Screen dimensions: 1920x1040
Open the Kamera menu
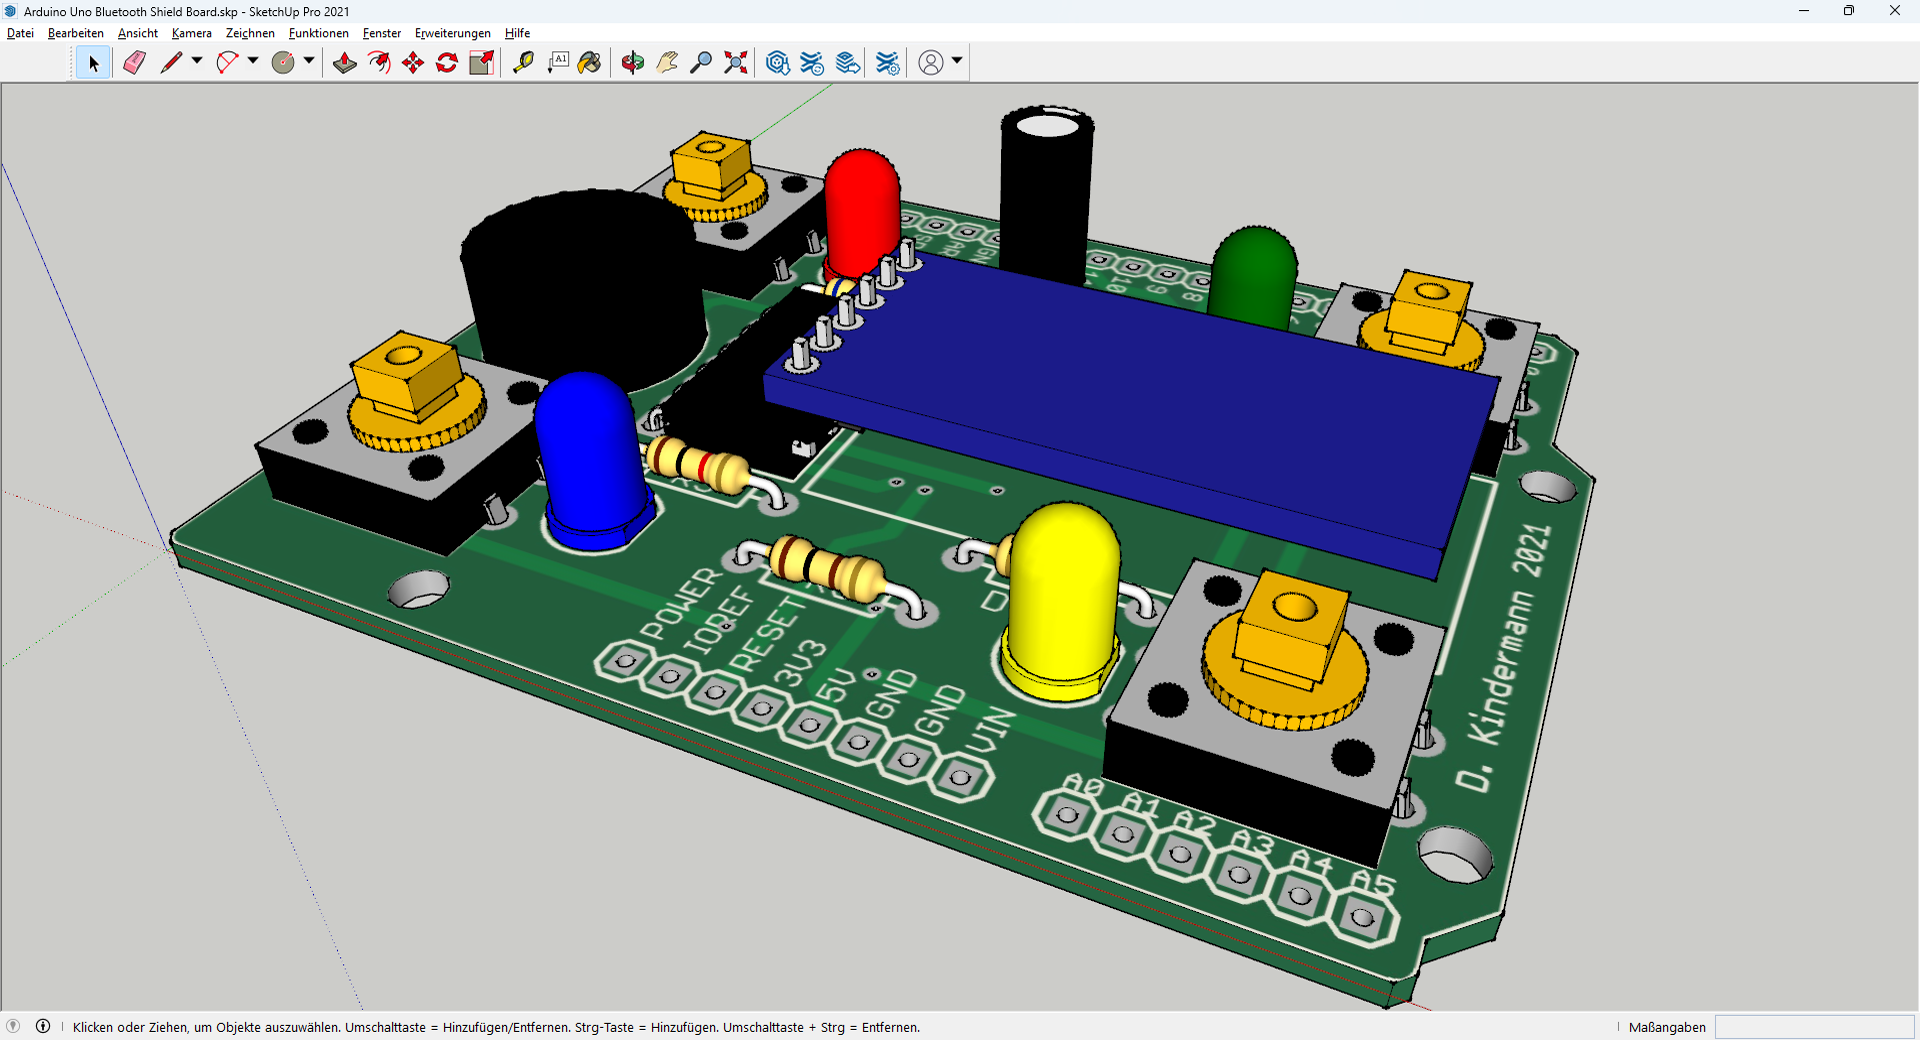pos(191,33)
